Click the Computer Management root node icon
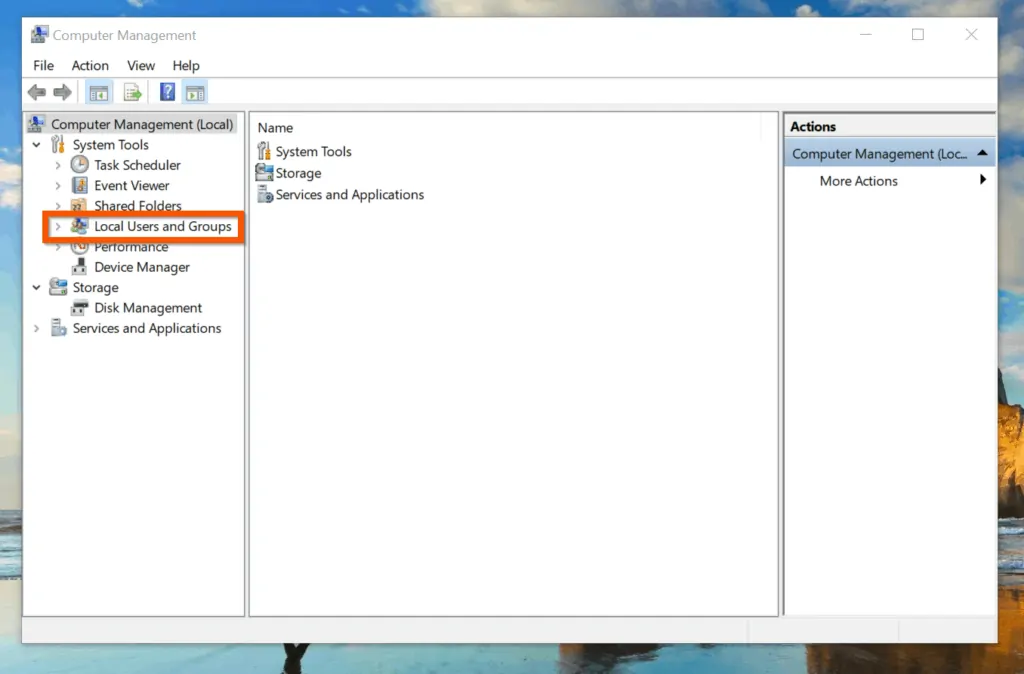The width and height of the screenshot is (1024, 674). 37,123
